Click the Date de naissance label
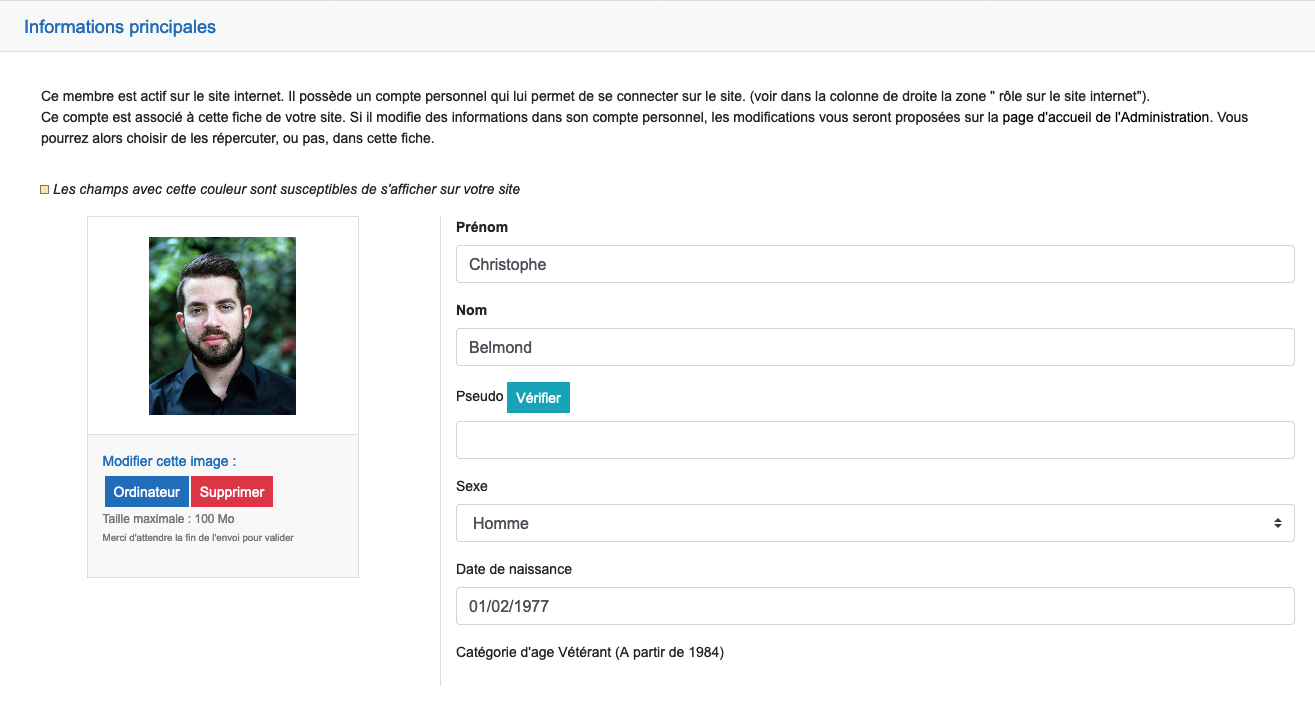The height and width of the screenshot is (706, 1315). [514, 569]
